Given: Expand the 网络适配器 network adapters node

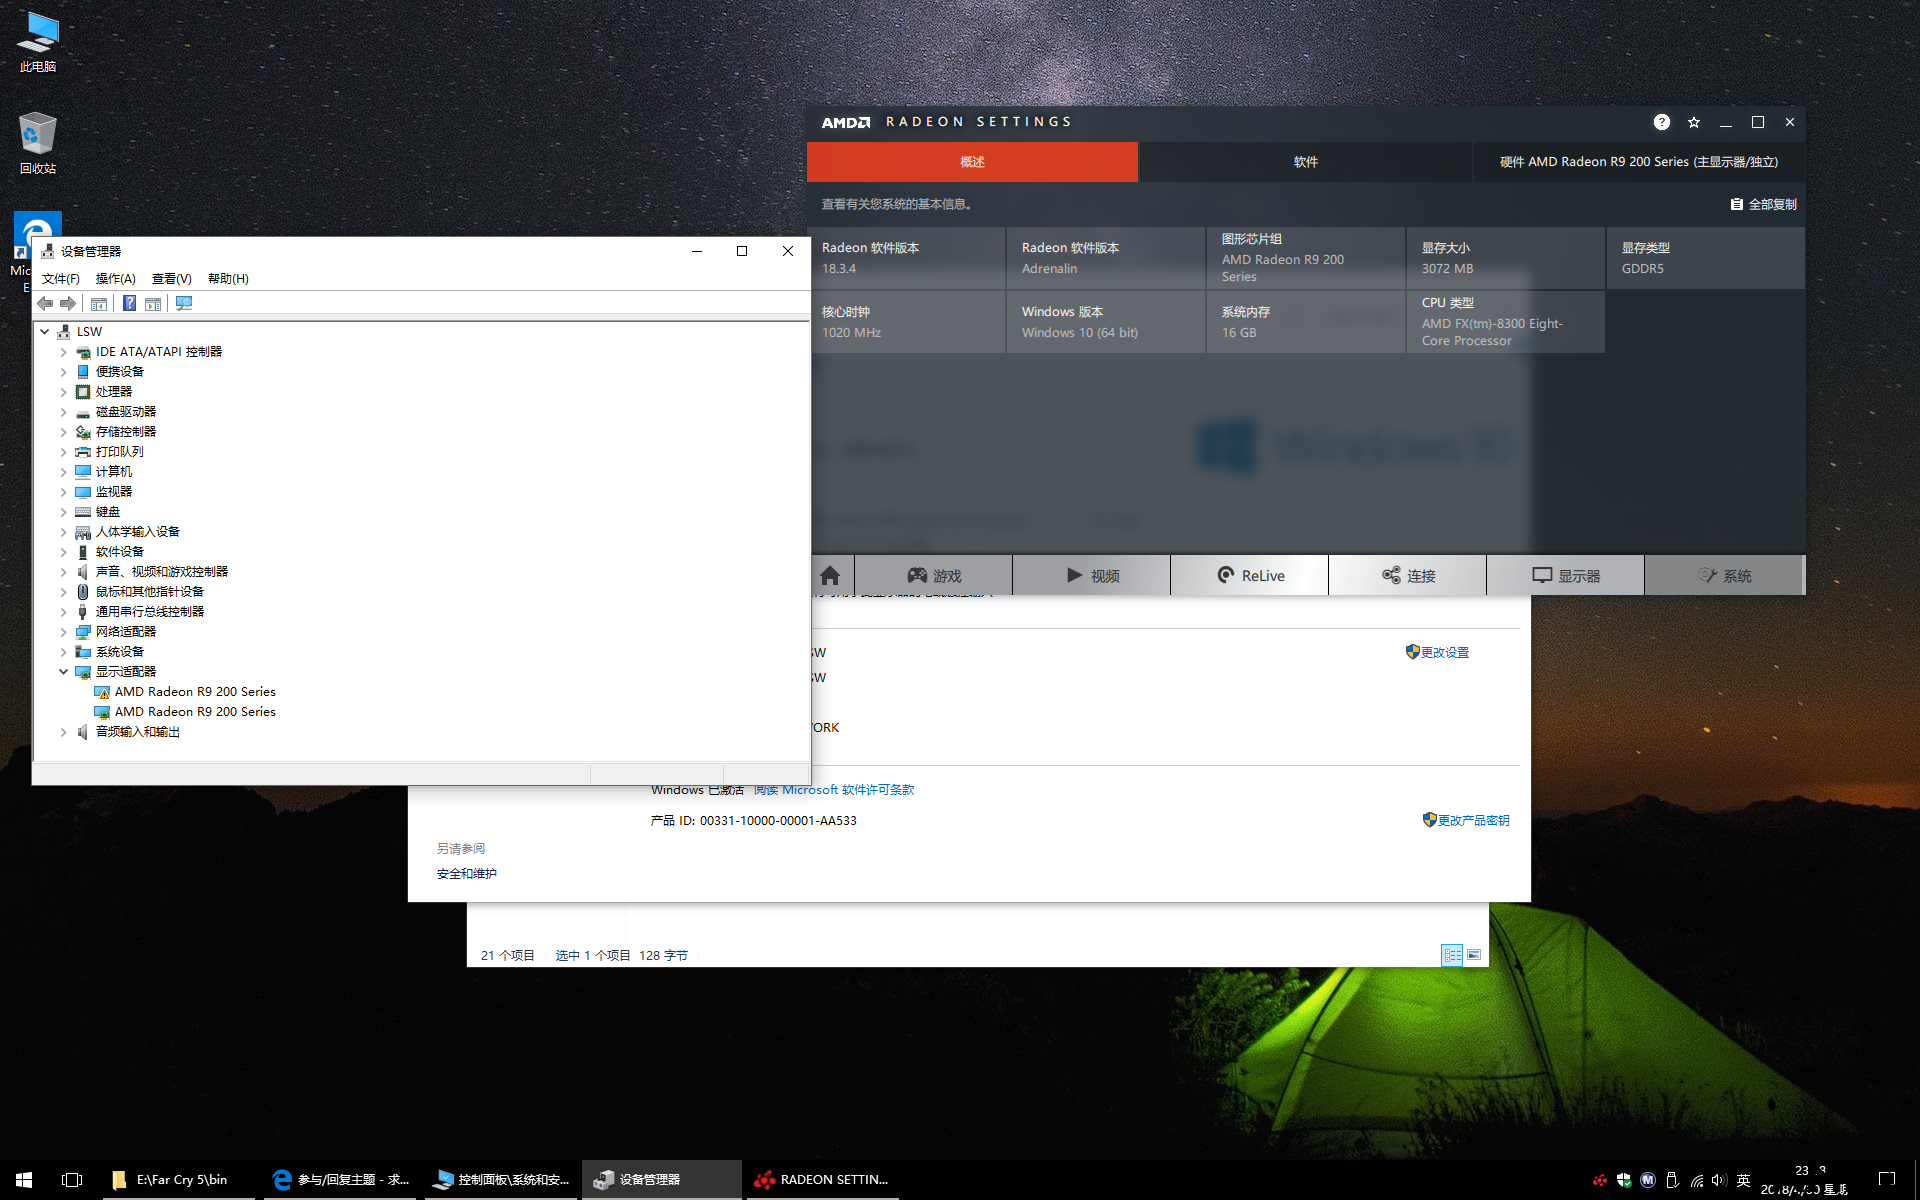Looking at the screenshot, I should pyautogui.click(x=64, y=632).
